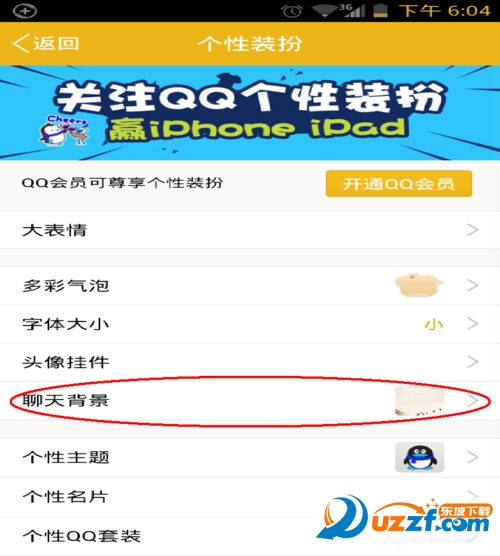Tap the back arrow icon in the header

point(21,44)
